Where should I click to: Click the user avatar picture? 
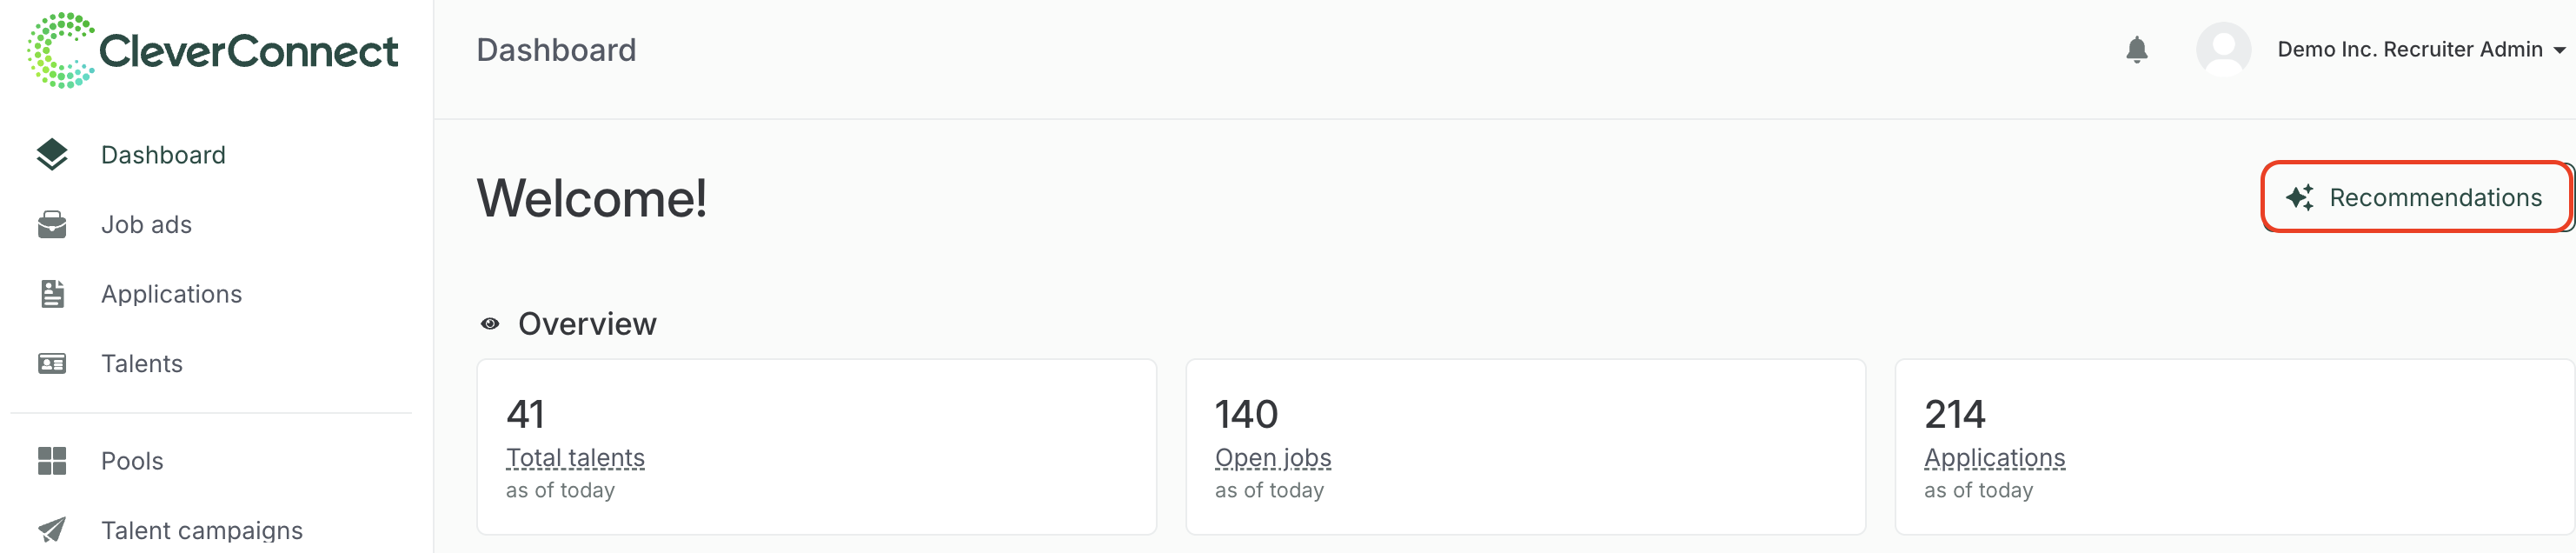pos(2222,50)
